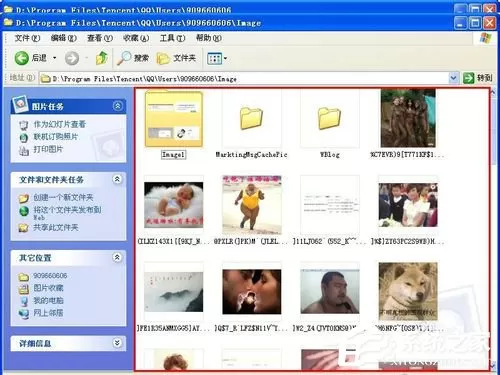Click the address bar path field
This screenshot has height=375, width=500.
244,79
